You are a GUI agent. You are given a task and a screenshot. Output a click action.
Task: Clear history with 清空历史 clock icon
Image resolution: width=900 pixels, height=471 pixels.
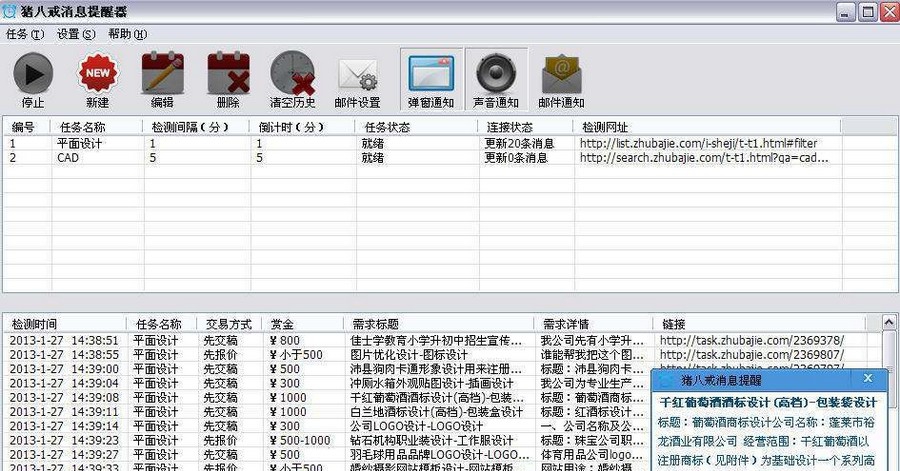[x=293, y=73]
